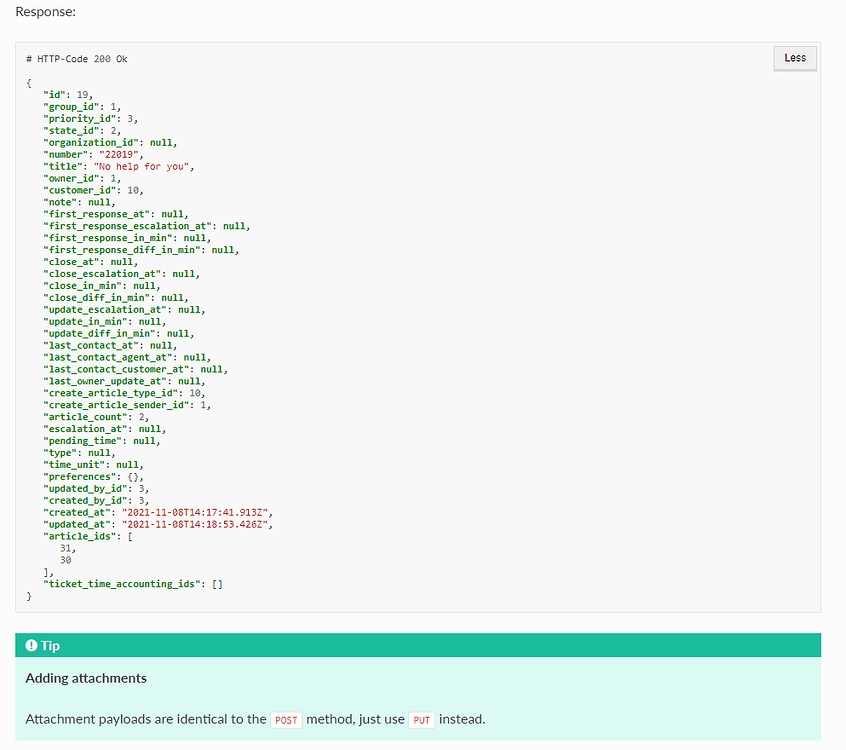This screenshot has width=846, height=750.
Task: Click the "article_ids" key
Action: 82,536
